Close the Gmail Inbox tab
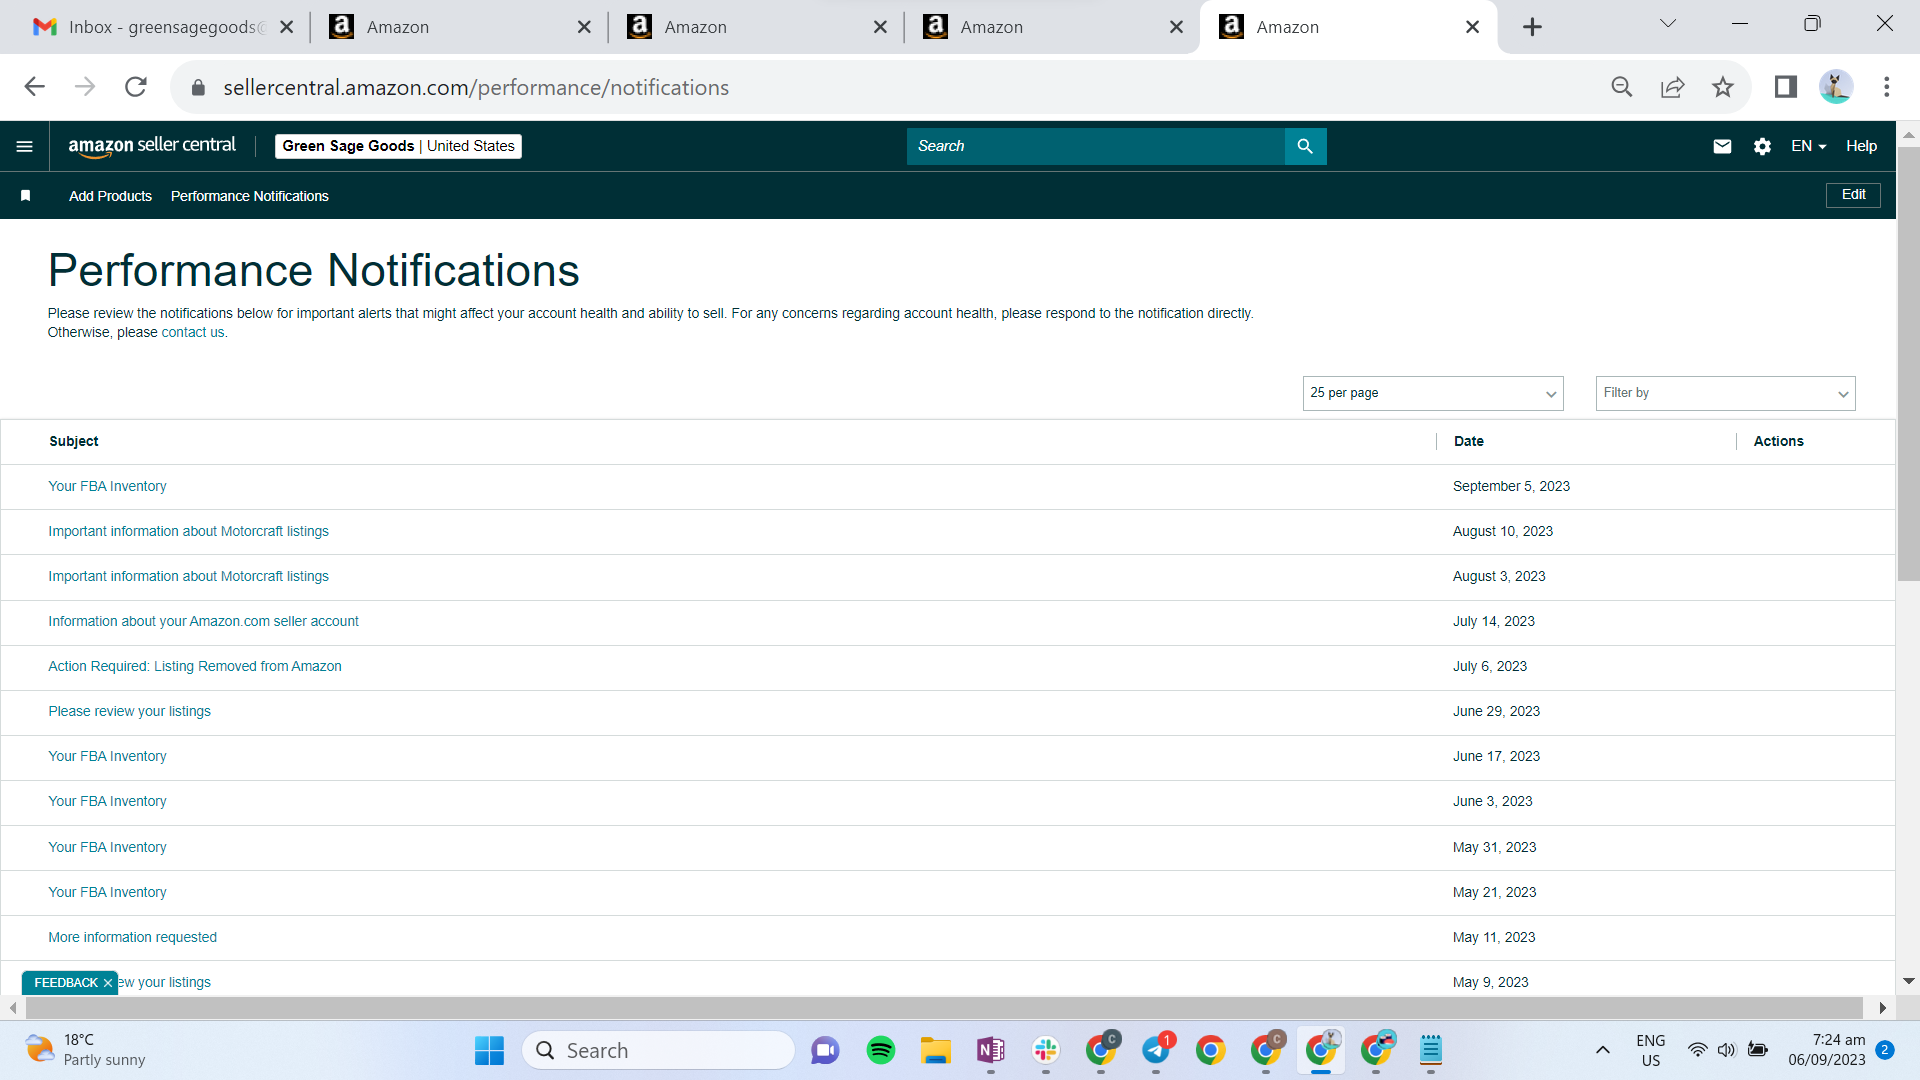The image size is (1920, 1080). coord(287,27)
